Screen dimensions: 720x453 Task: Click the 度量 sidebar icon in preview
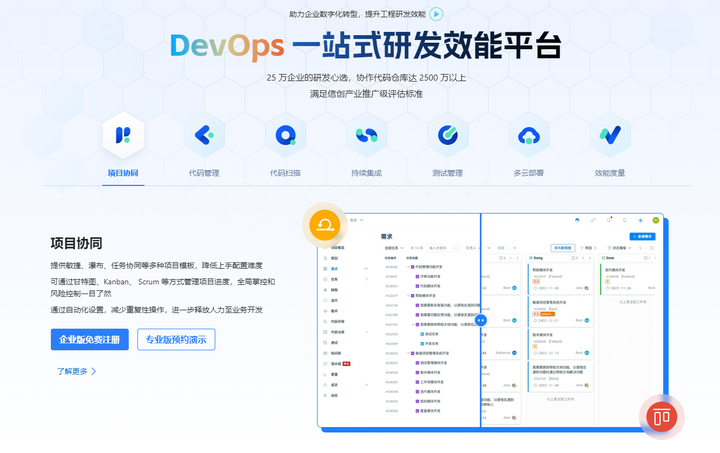pyautogui.click(x=326, y=374)
